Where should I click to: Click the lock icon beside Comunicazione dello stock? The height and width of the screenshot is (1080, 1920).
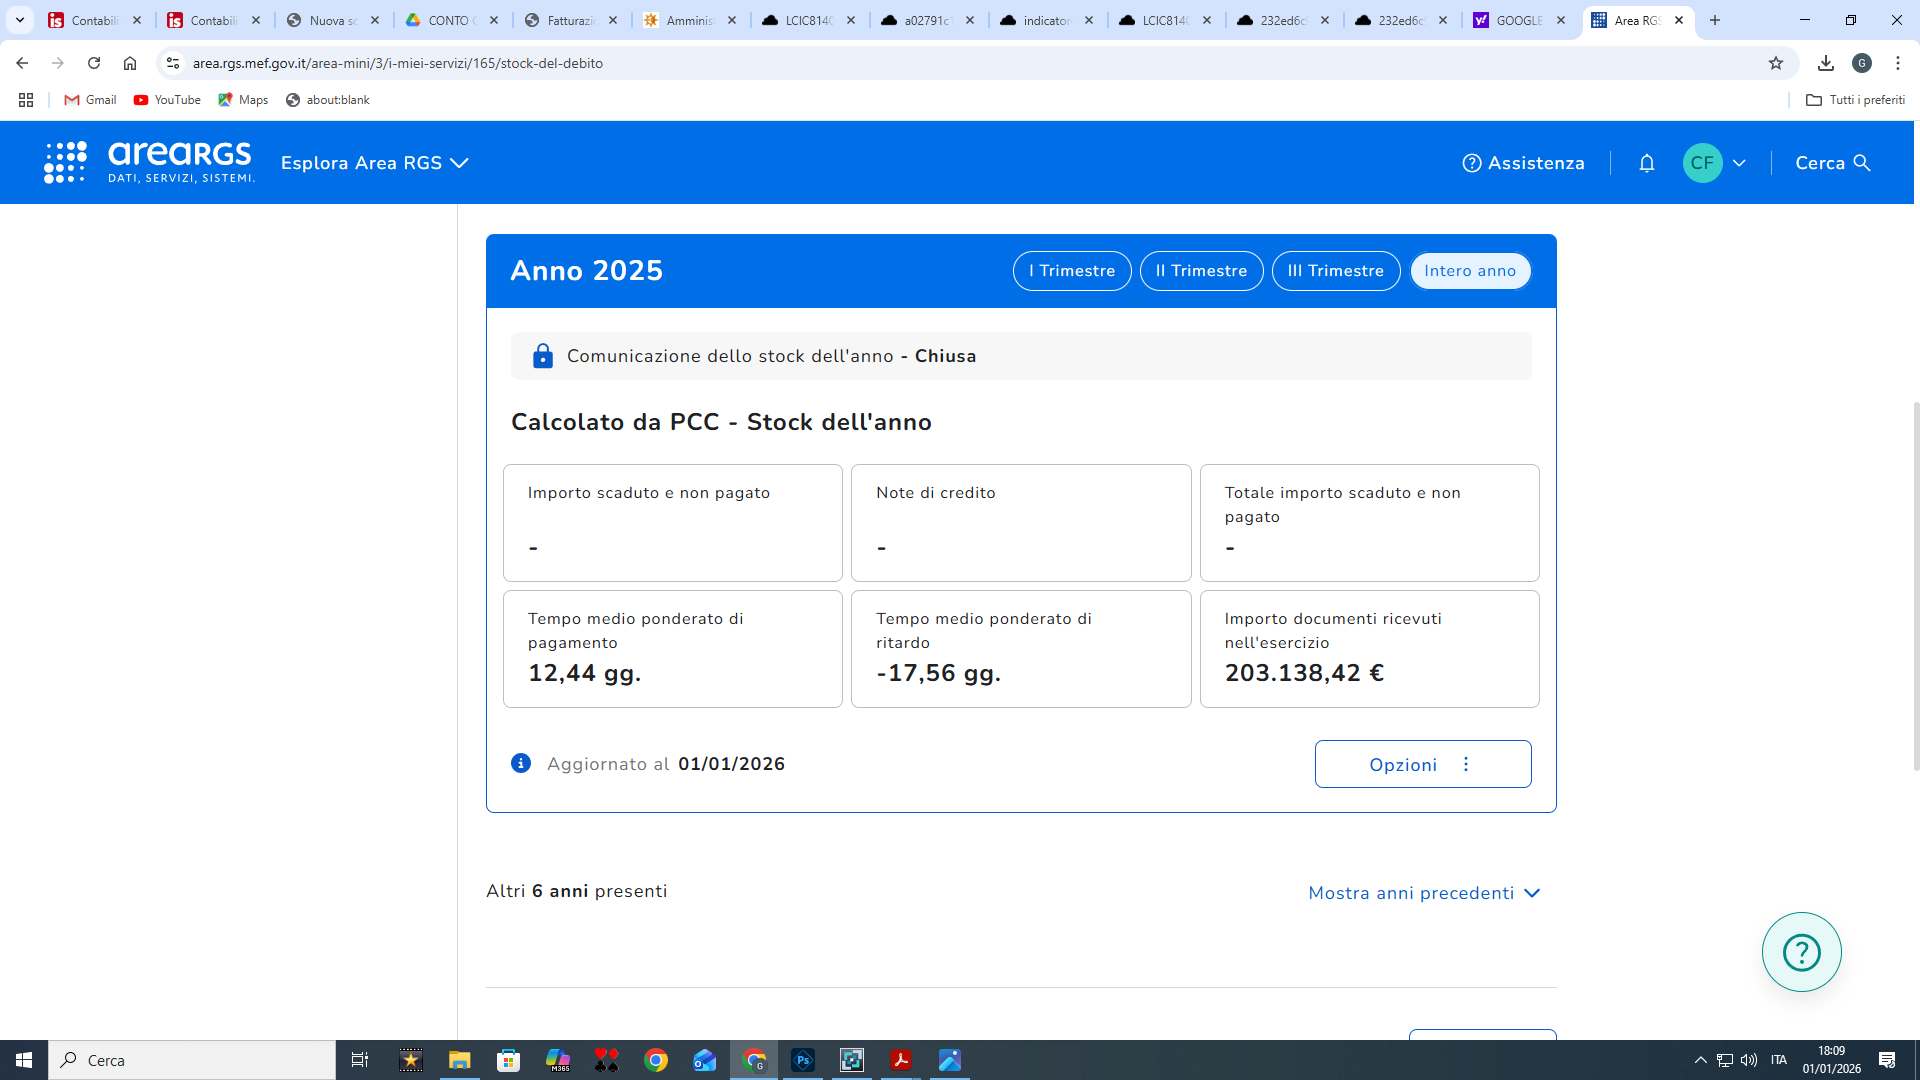(x=542, y=356)
